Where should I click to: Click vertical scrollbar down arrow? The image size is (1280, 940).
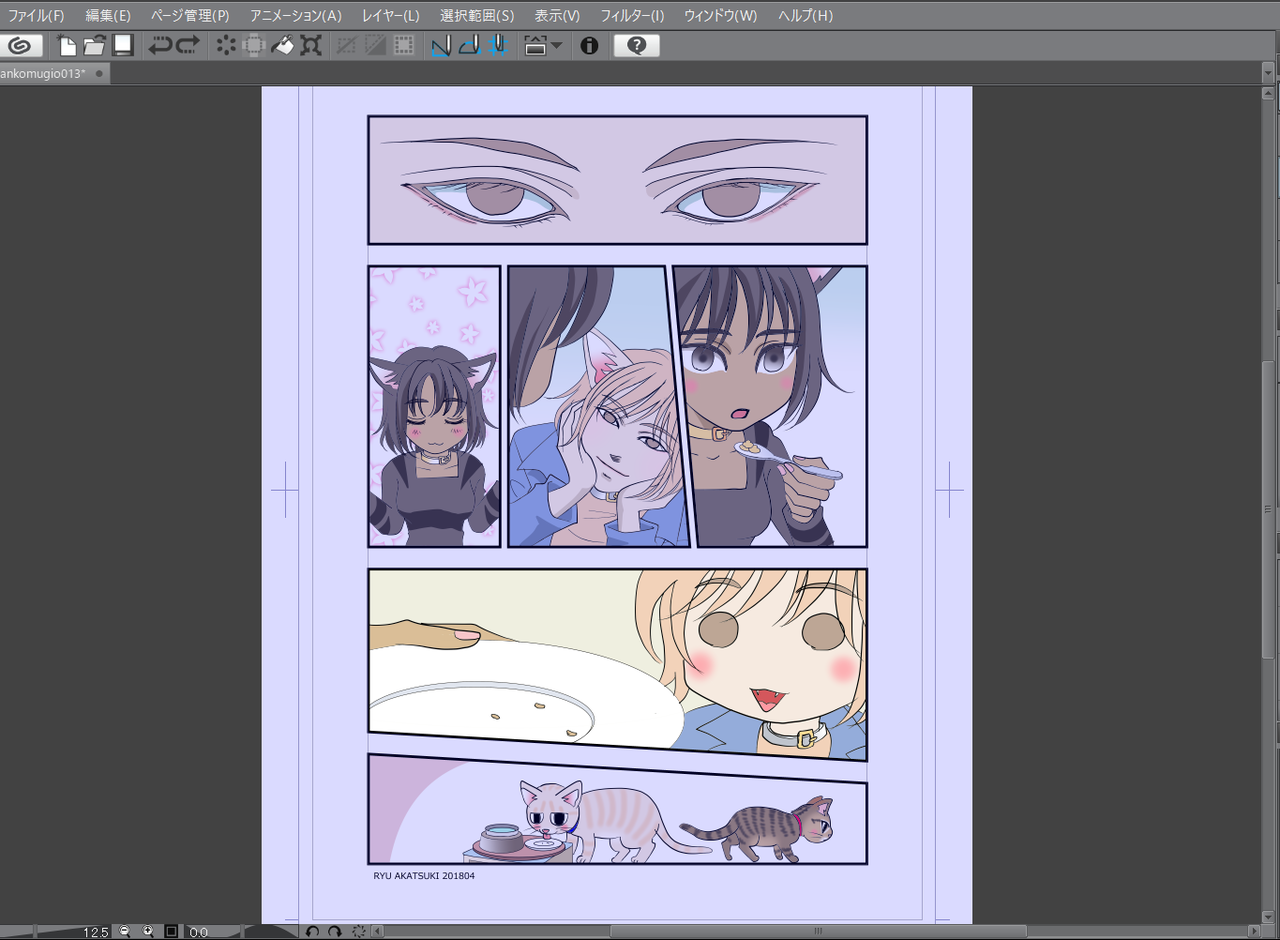pyautogui.click(x=1270, y=917)
